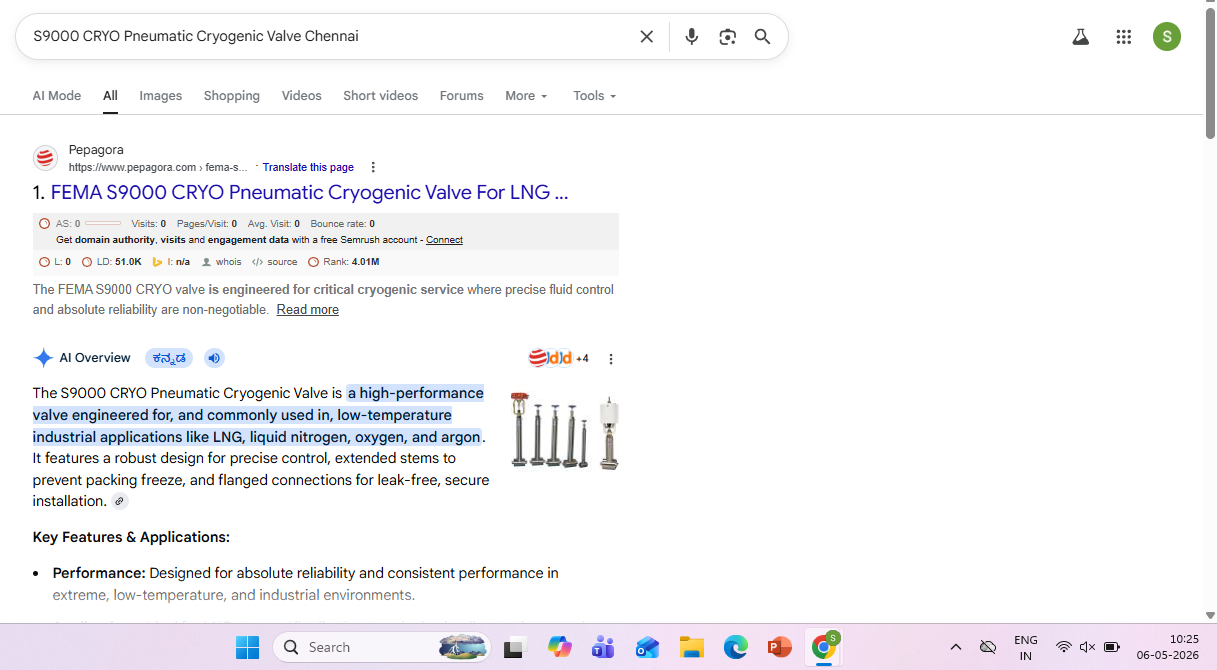Viewport: 1217px width, 670px height.
Task: Open Google Lens image search
Action: [727, 37]
